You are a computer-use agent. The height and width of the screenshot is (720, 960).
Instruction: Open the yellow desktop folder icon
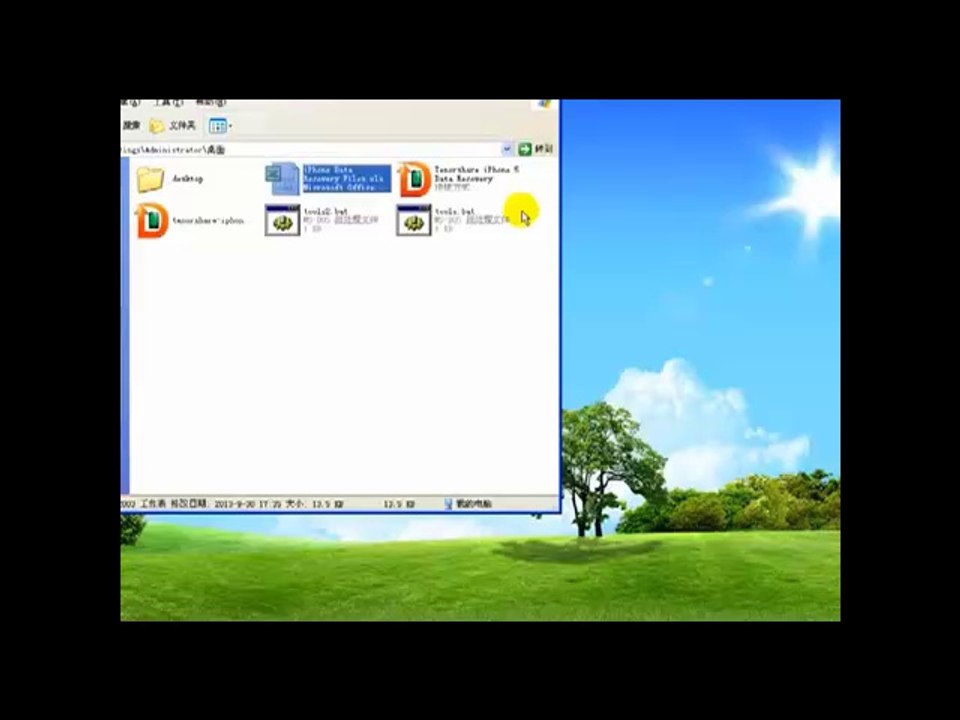[150, 179]
